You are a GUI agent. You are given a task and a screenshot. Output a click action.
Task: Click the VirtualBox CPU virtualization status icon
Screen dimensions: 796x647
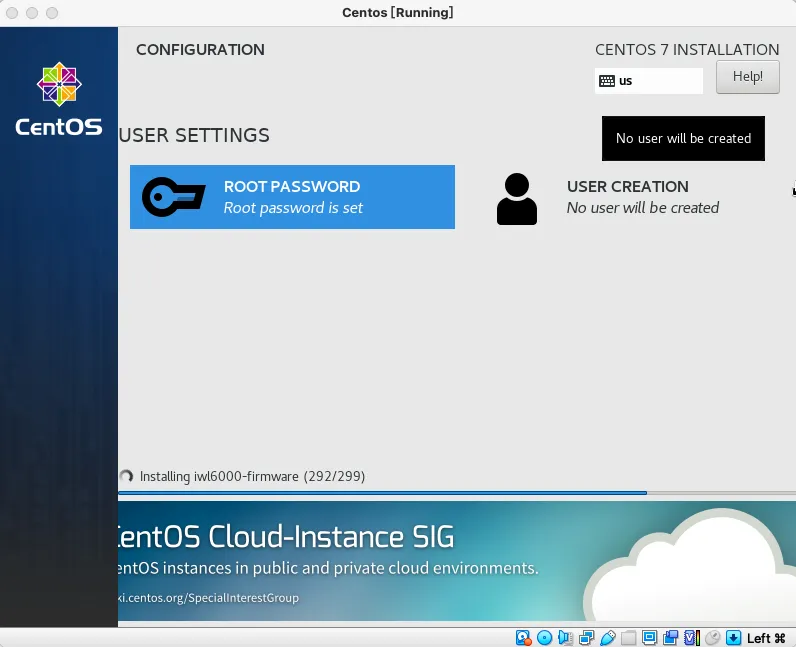(692, 637)
